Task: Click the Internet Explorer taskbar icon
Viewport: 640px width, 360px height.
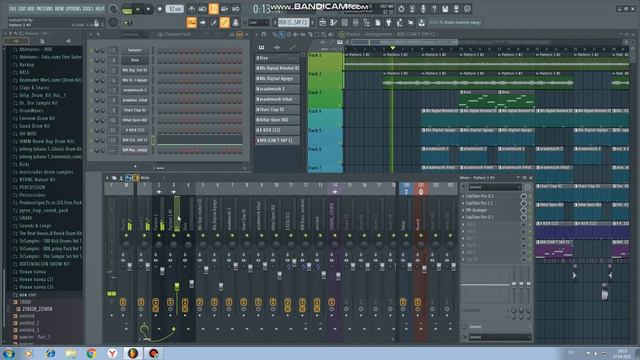Action: [x=50, y=353]
